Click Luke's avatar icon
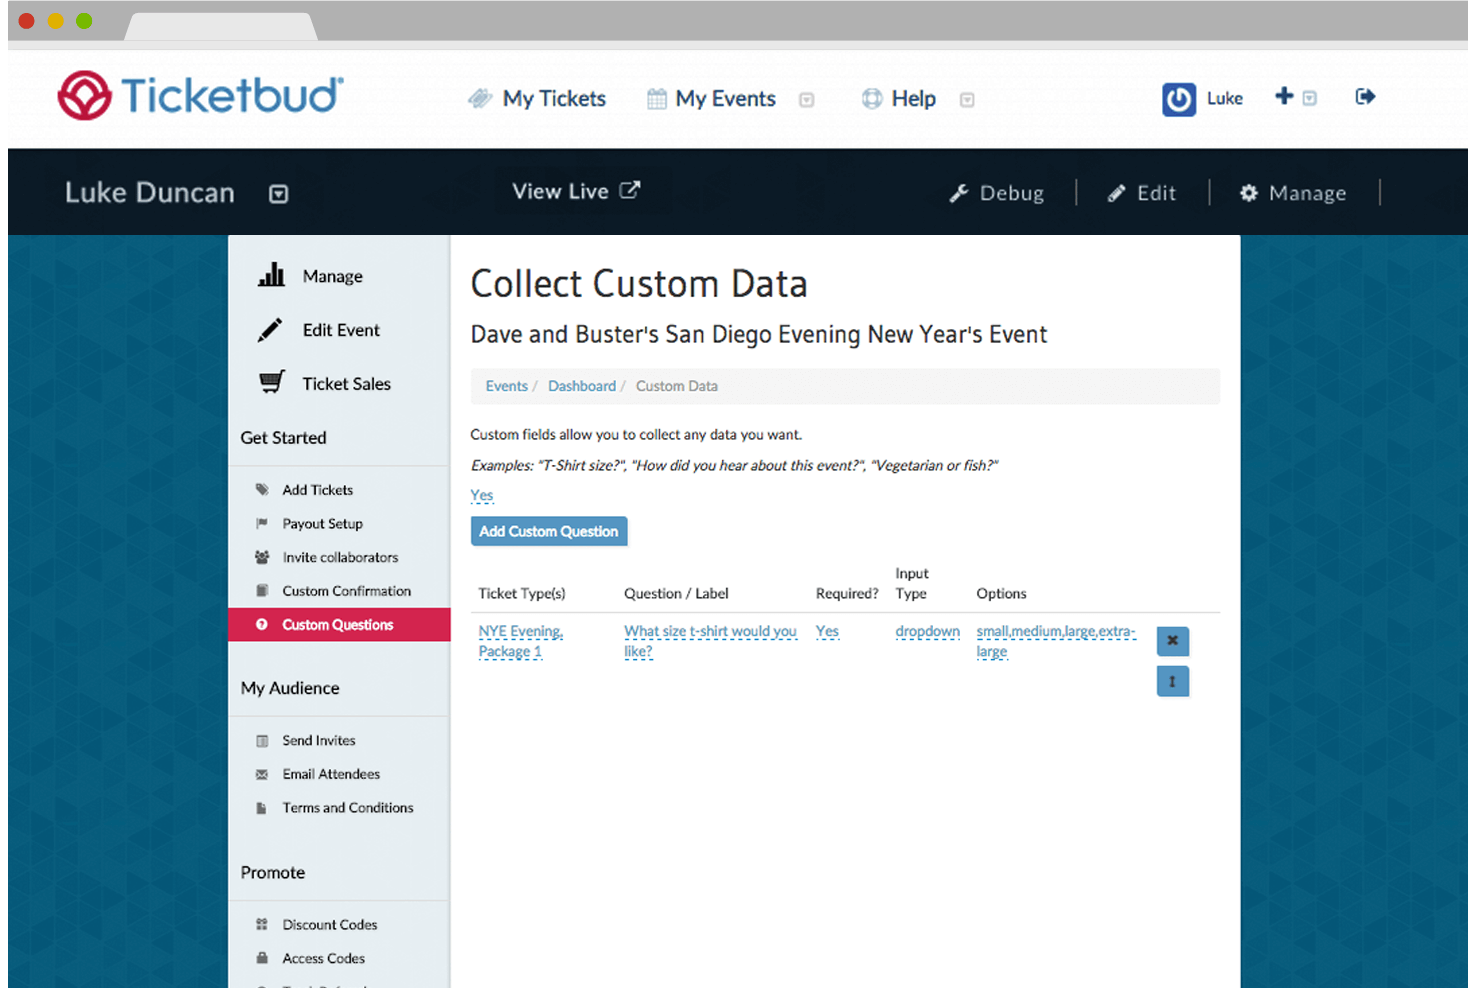Screen dimensions: 1480x988 click(1179, 98)
